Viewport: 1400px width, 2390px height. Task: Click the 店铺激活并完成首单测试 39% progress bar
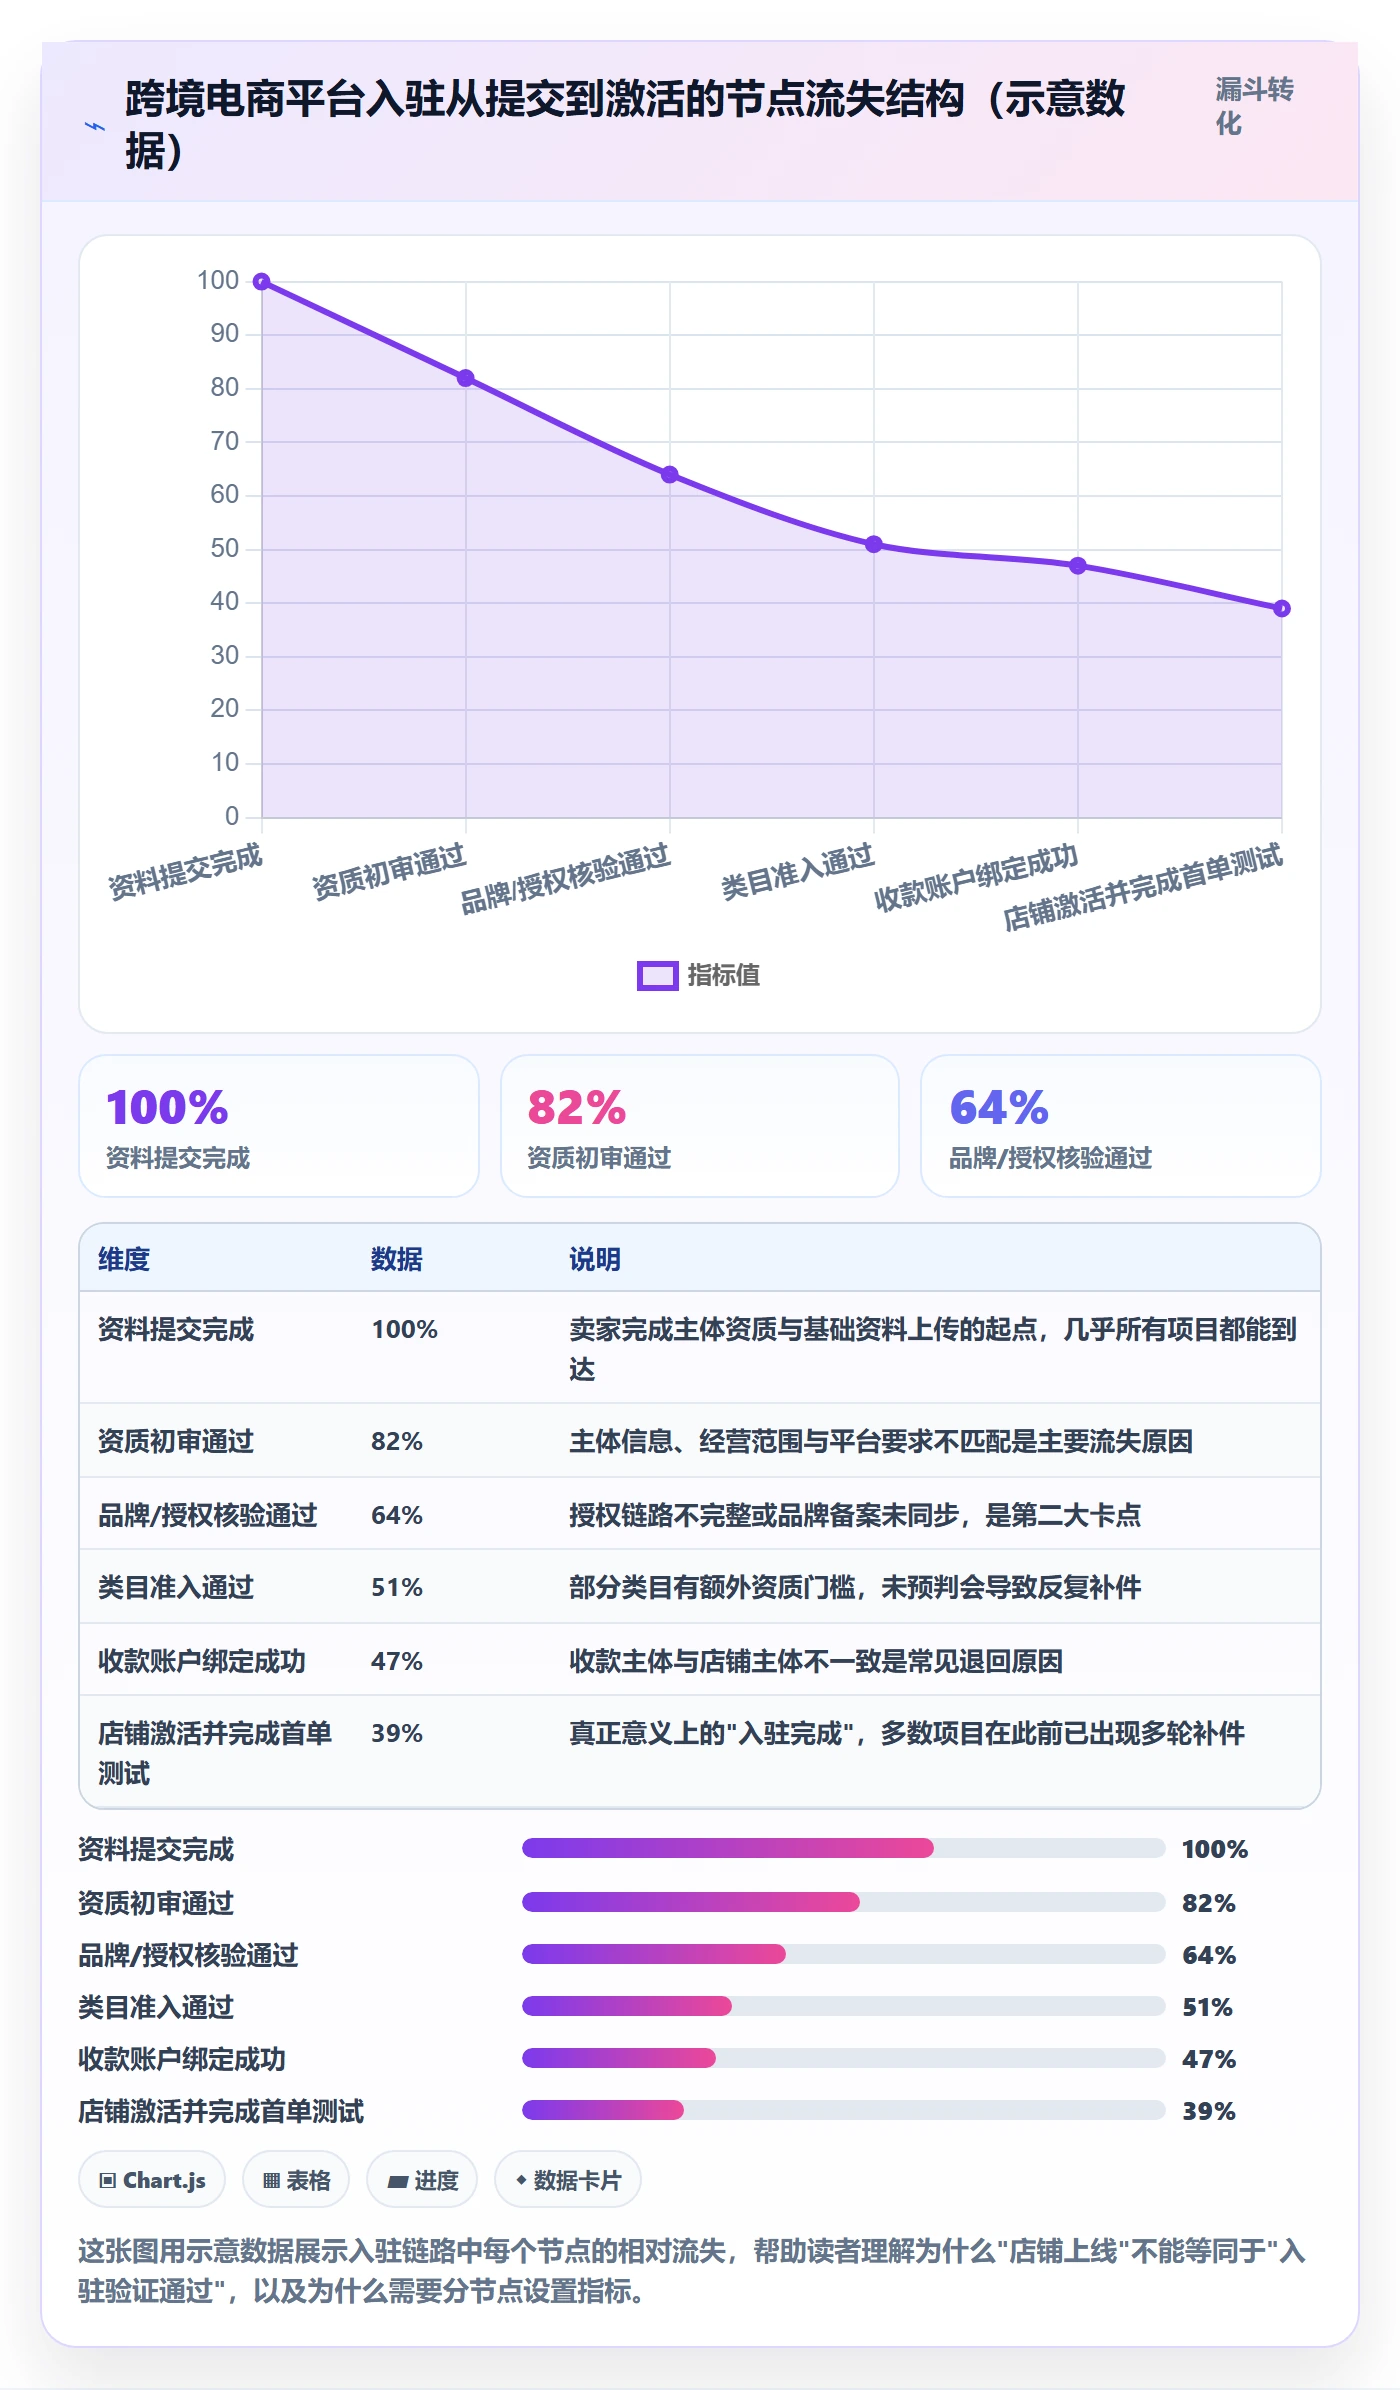843,2110
